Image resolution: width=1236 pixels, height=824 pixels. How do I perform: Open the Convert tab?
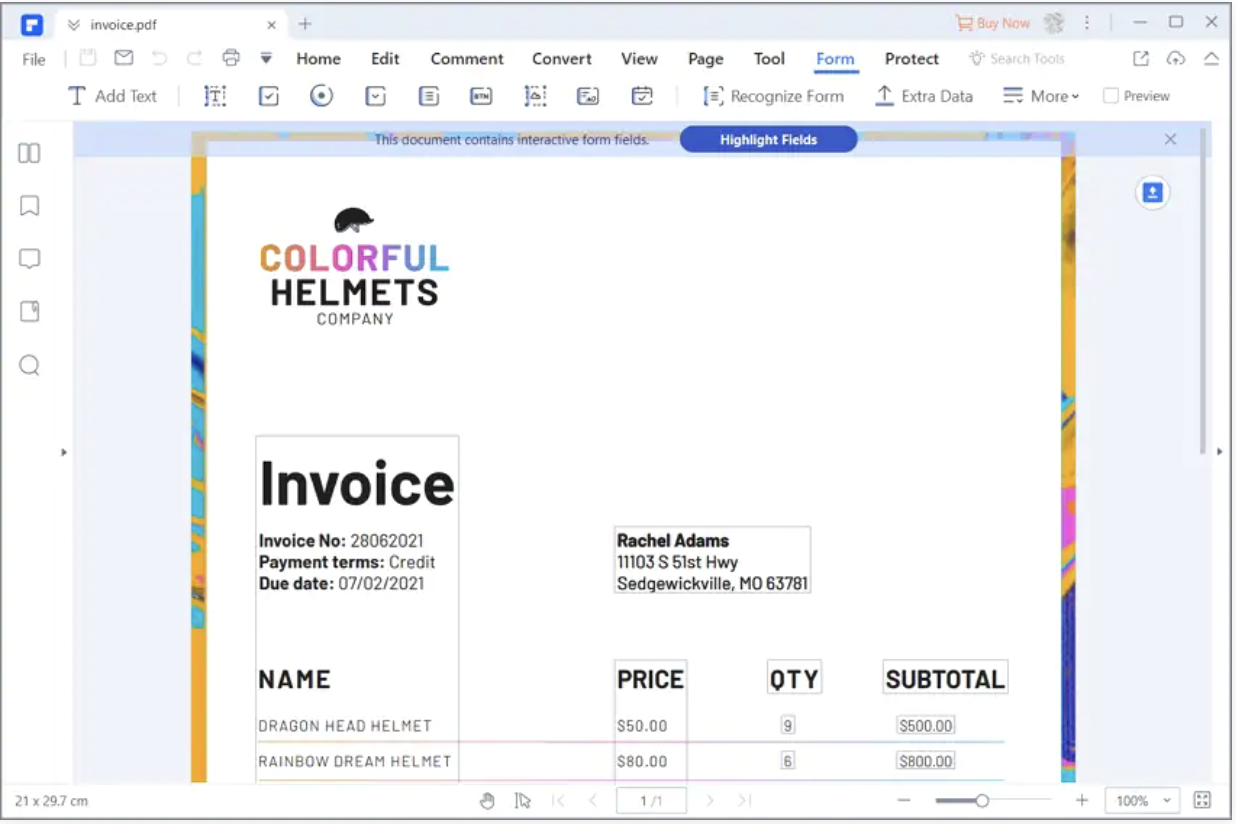tap(561, 59)
